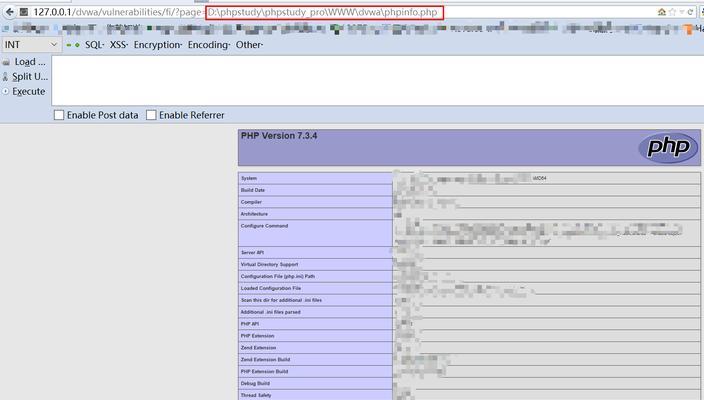The image size is (704, 400).
Task: Click the Zend Extension row label
Action: click(258, 347)
